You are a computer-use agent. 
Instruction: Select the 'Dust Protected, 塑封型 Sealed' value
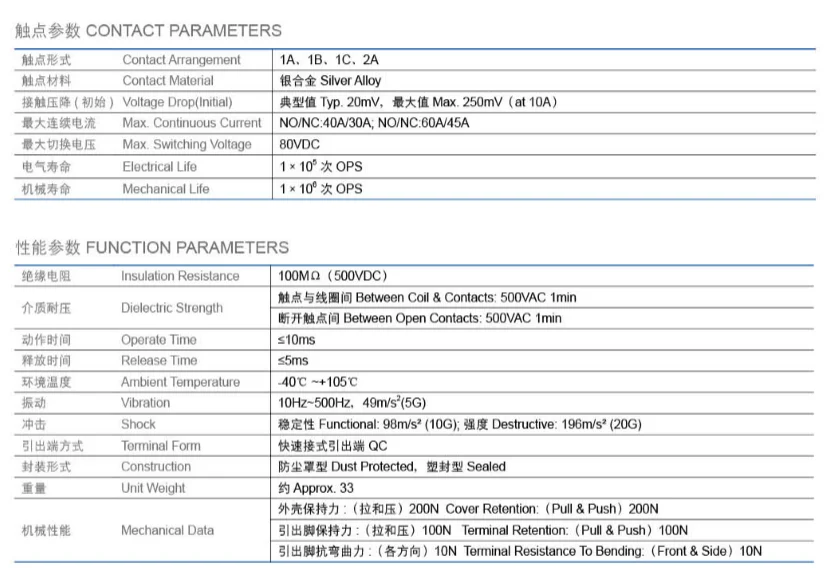coord(418,467)
